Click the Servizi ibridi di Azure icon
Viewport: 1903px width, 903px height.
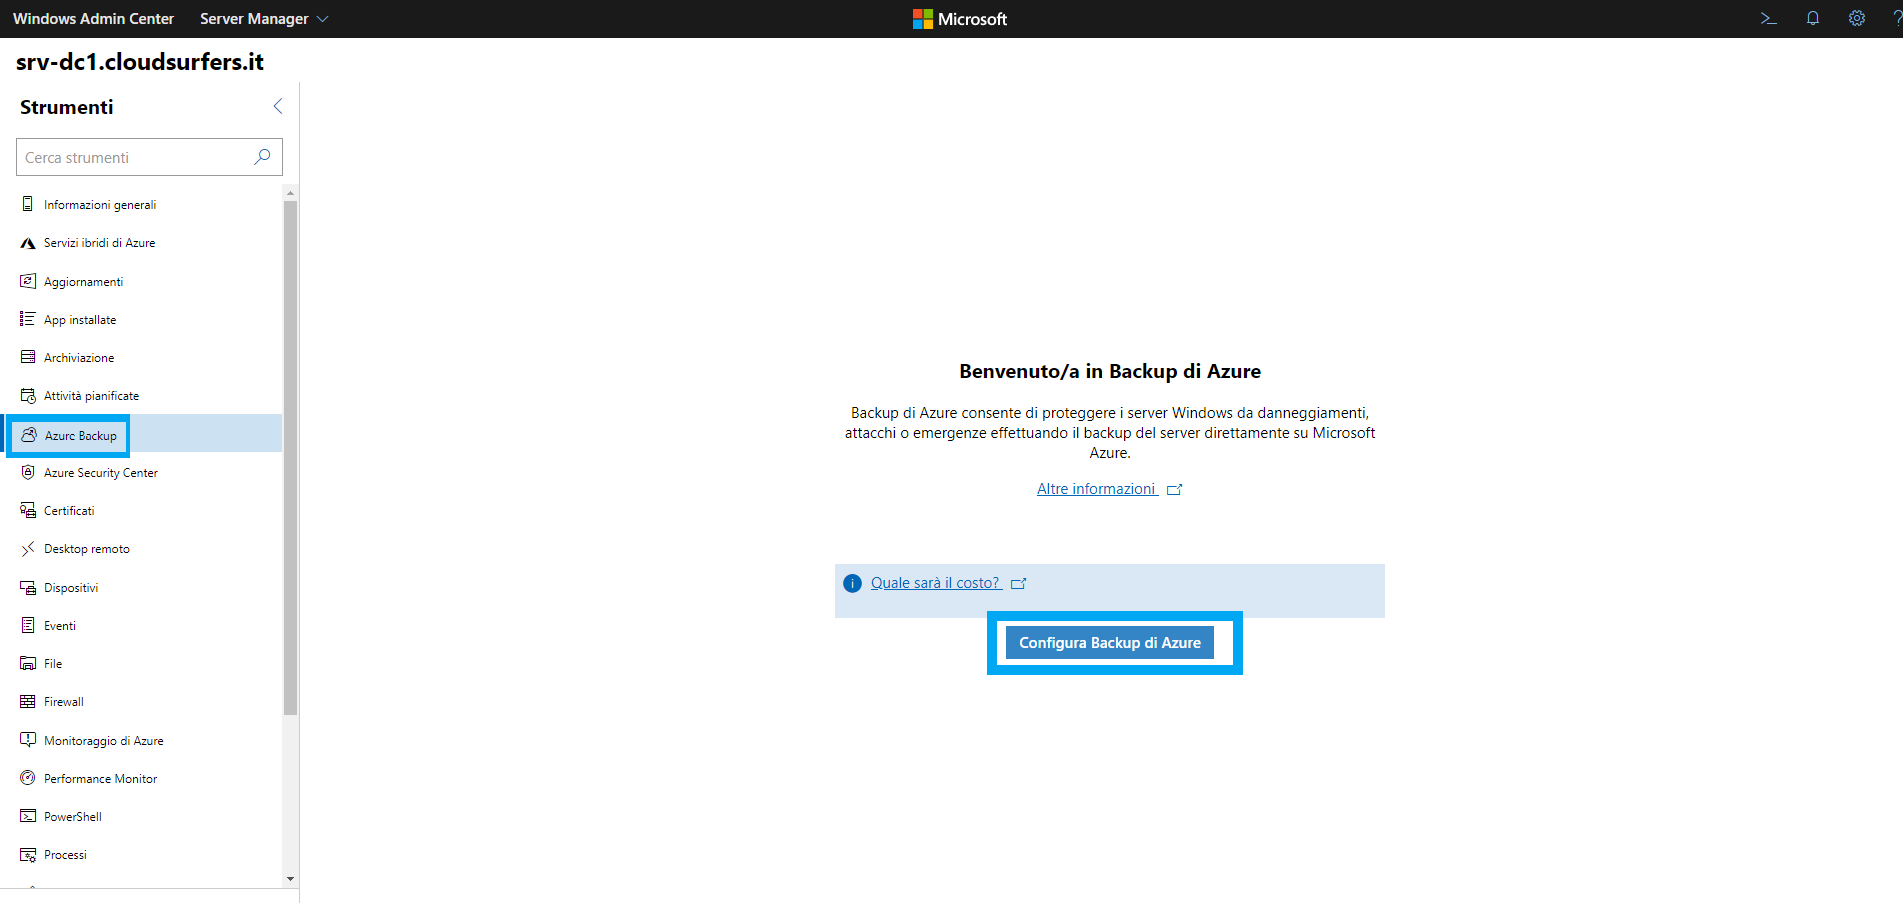28,243
